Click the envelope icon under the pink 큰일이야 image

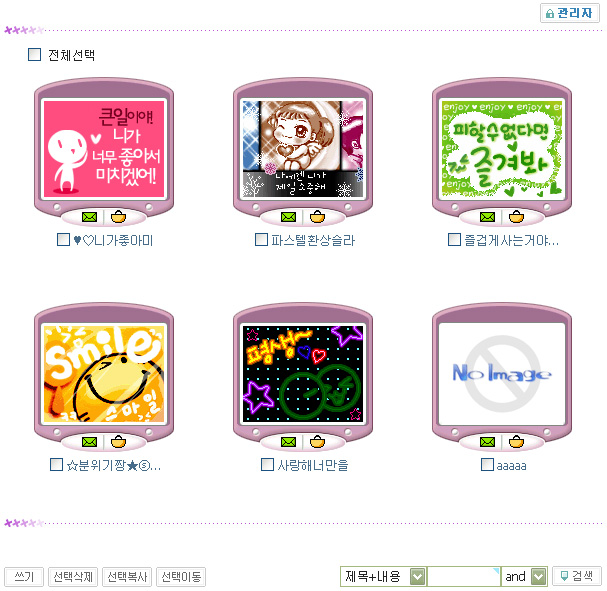(x=89, y=217)
